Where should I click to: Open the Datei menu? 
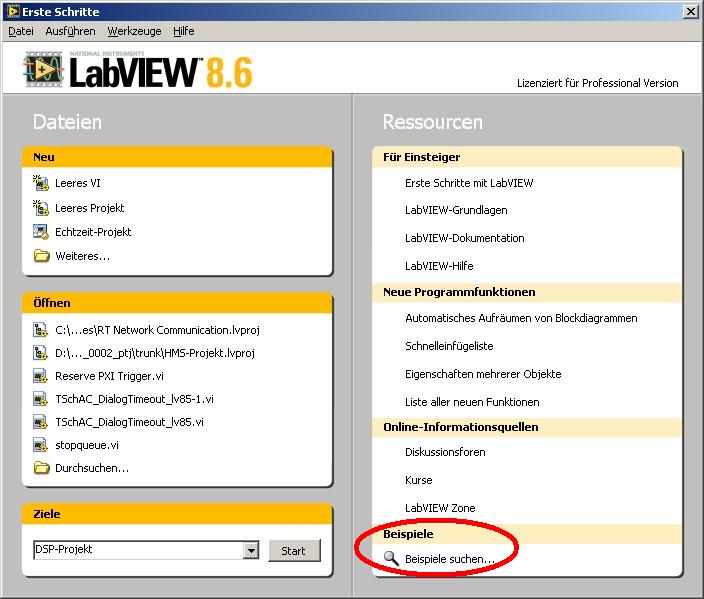[21, 31]
